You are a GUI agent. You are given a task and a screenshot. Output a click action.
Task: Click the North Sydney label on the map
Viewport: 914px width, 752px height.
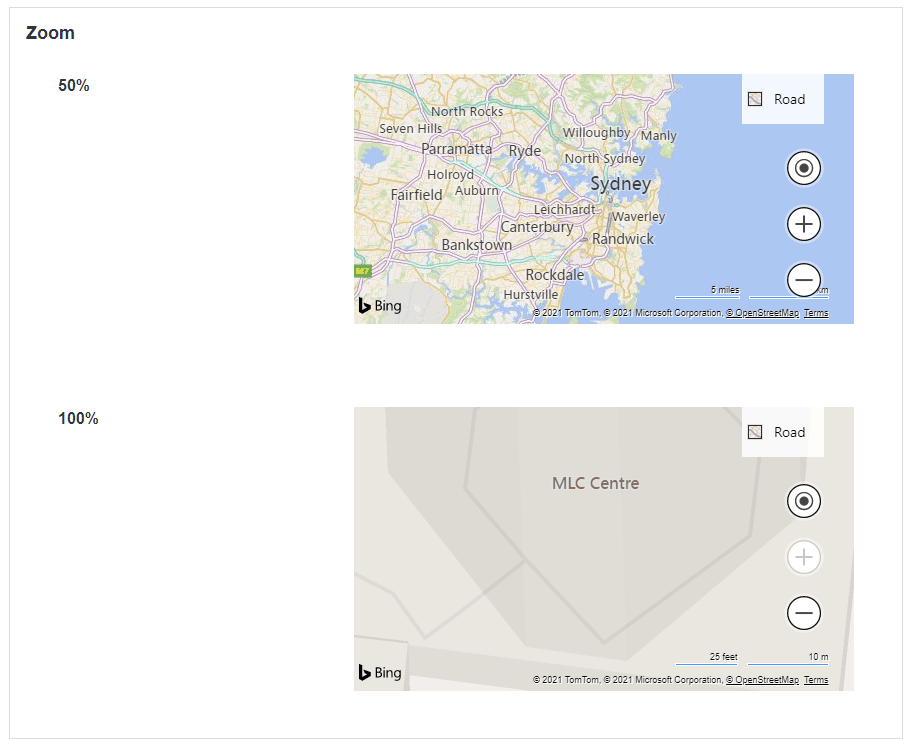point(605,158)
